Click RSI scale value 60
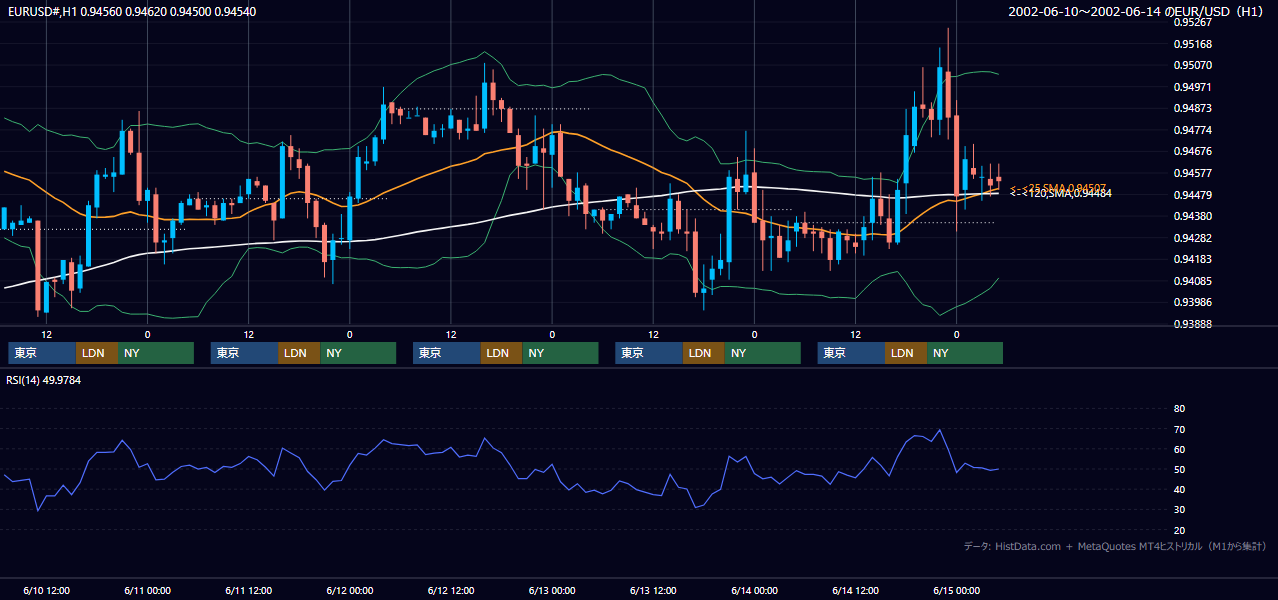The width and height of the screenshot is (1278, 600). (1179, 449)
